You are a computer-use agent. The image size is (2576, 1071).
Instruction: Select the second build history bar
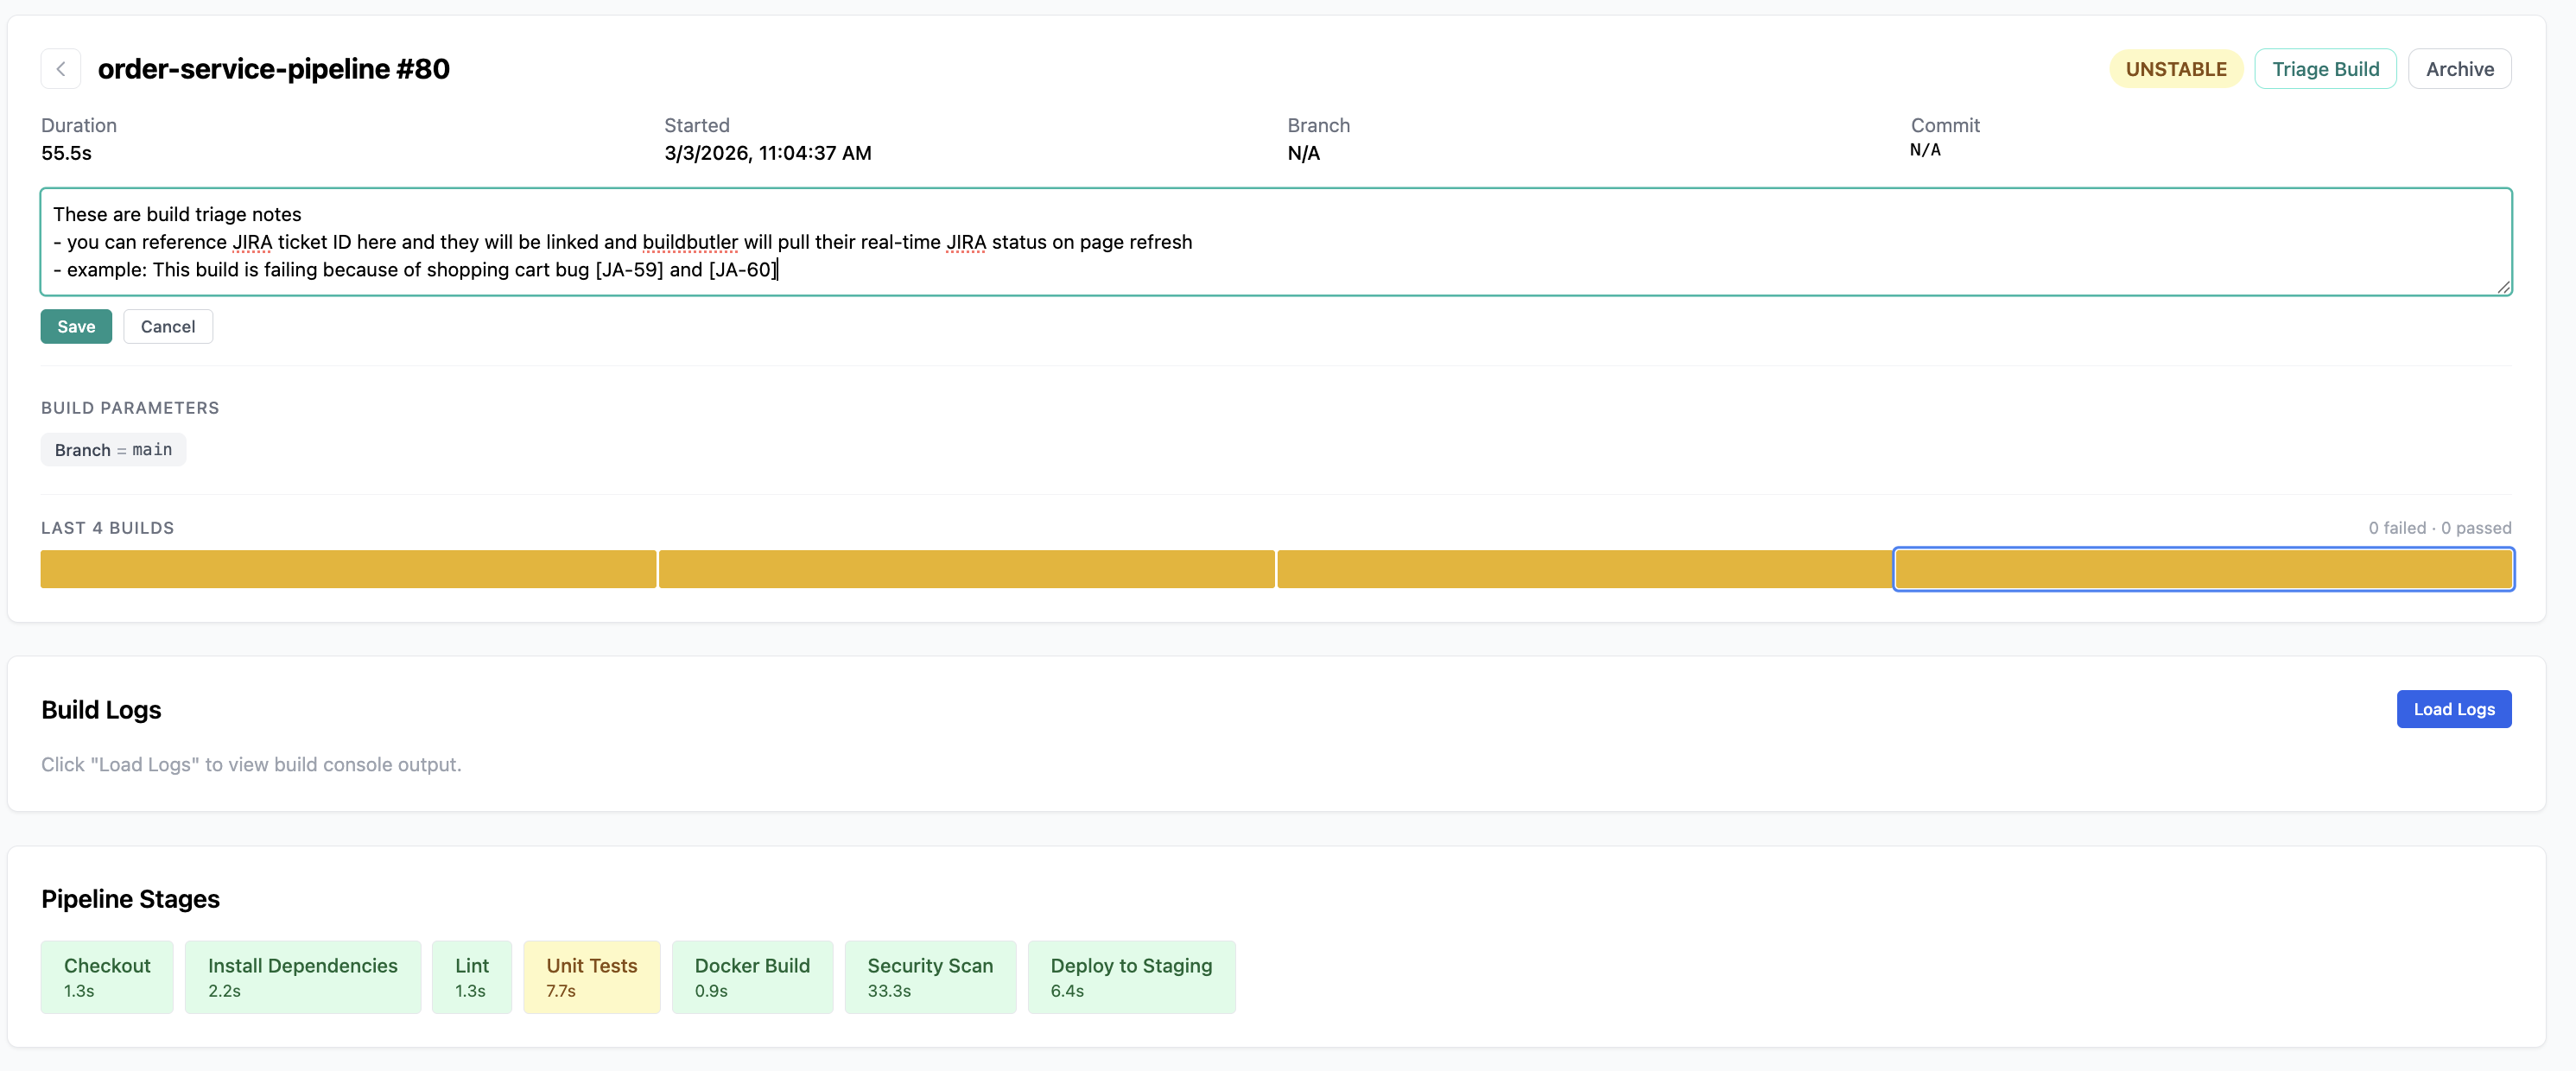[x=966, y=569]
